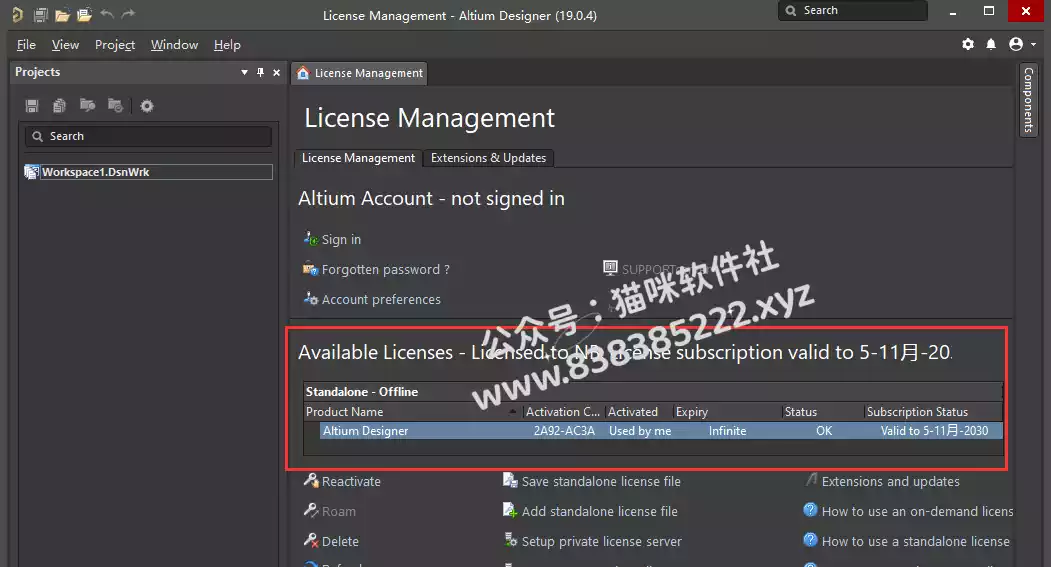This screenshot has height=567, width=1051.
Task: Click the Forgotten password link
Action: click(385, 269)
